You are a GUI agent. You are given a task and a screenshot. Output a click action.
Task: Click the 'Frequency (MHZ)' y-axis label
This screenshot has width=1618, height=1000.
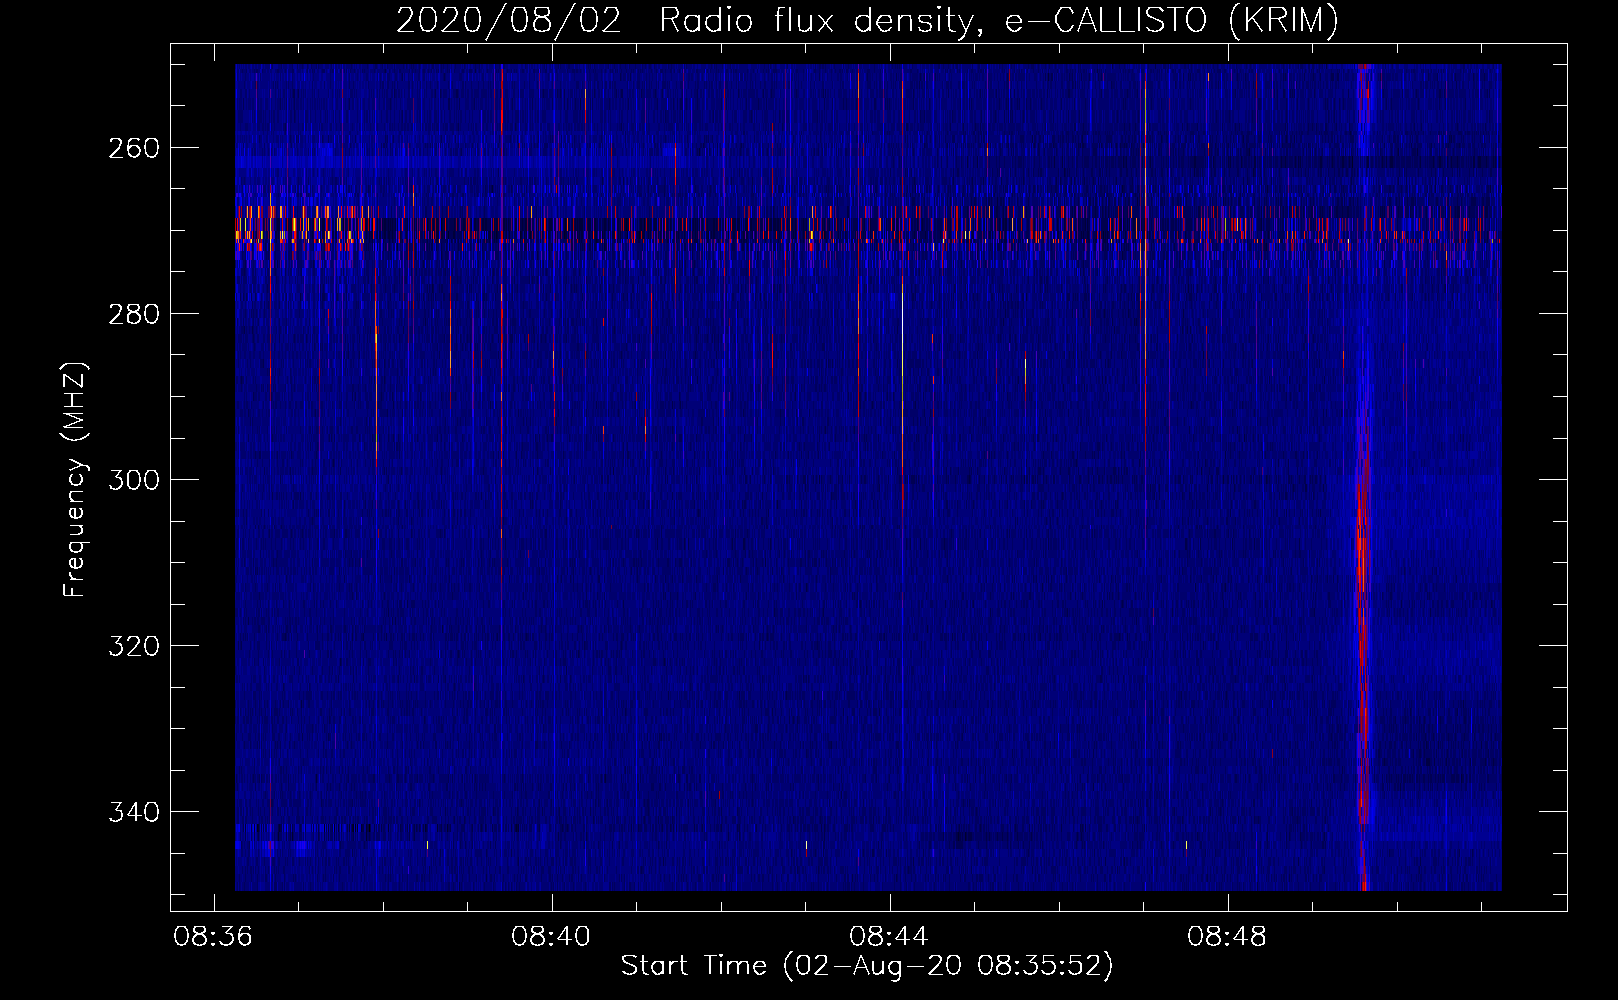(75, 480)
